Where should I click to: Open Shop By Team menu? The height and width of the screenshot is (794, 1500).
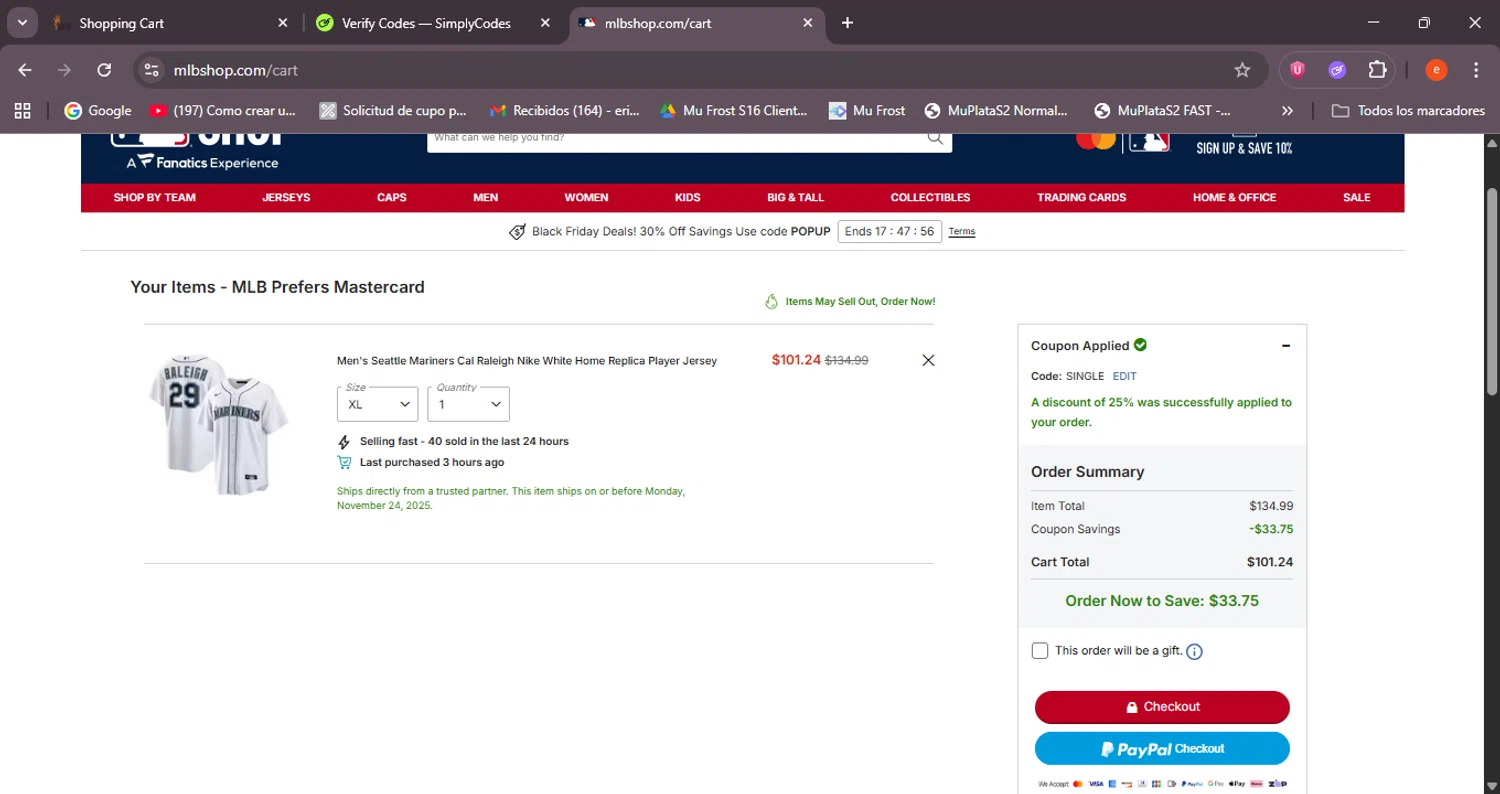pyautogui.click(x=155, y=197)
